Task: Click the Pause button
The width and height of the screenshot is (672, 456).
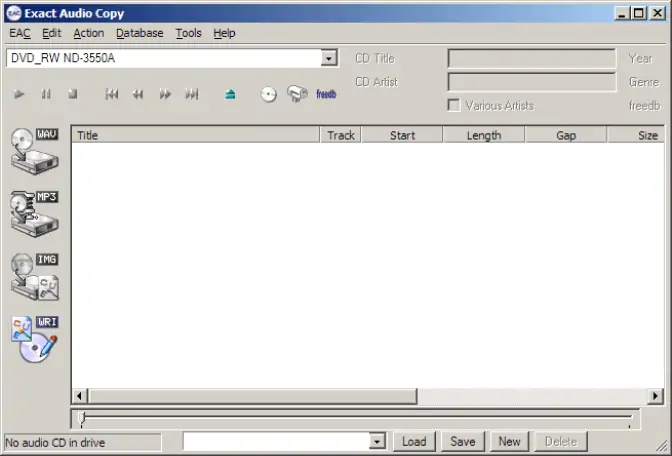Action: coord(46,94)
